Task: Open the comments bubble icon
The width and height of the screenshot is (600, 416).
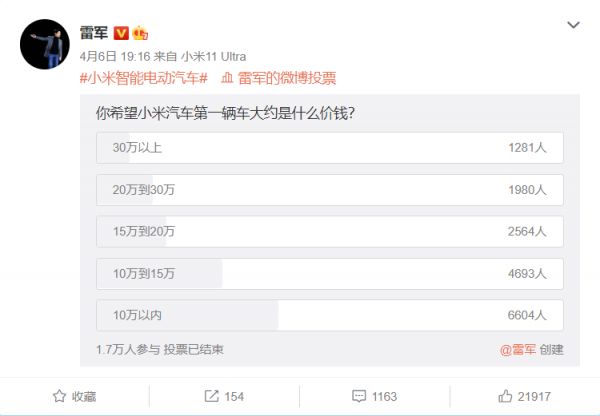Action: pos(359,396)
